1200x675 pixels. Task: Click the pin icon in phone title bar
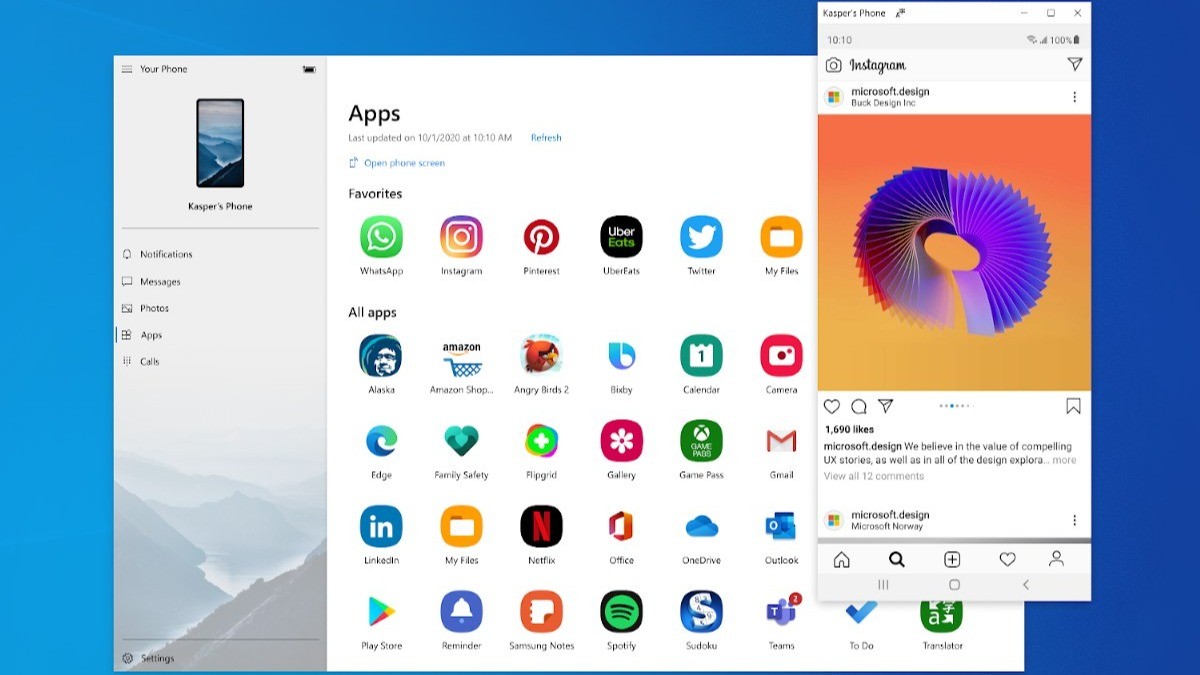[901, 13]
